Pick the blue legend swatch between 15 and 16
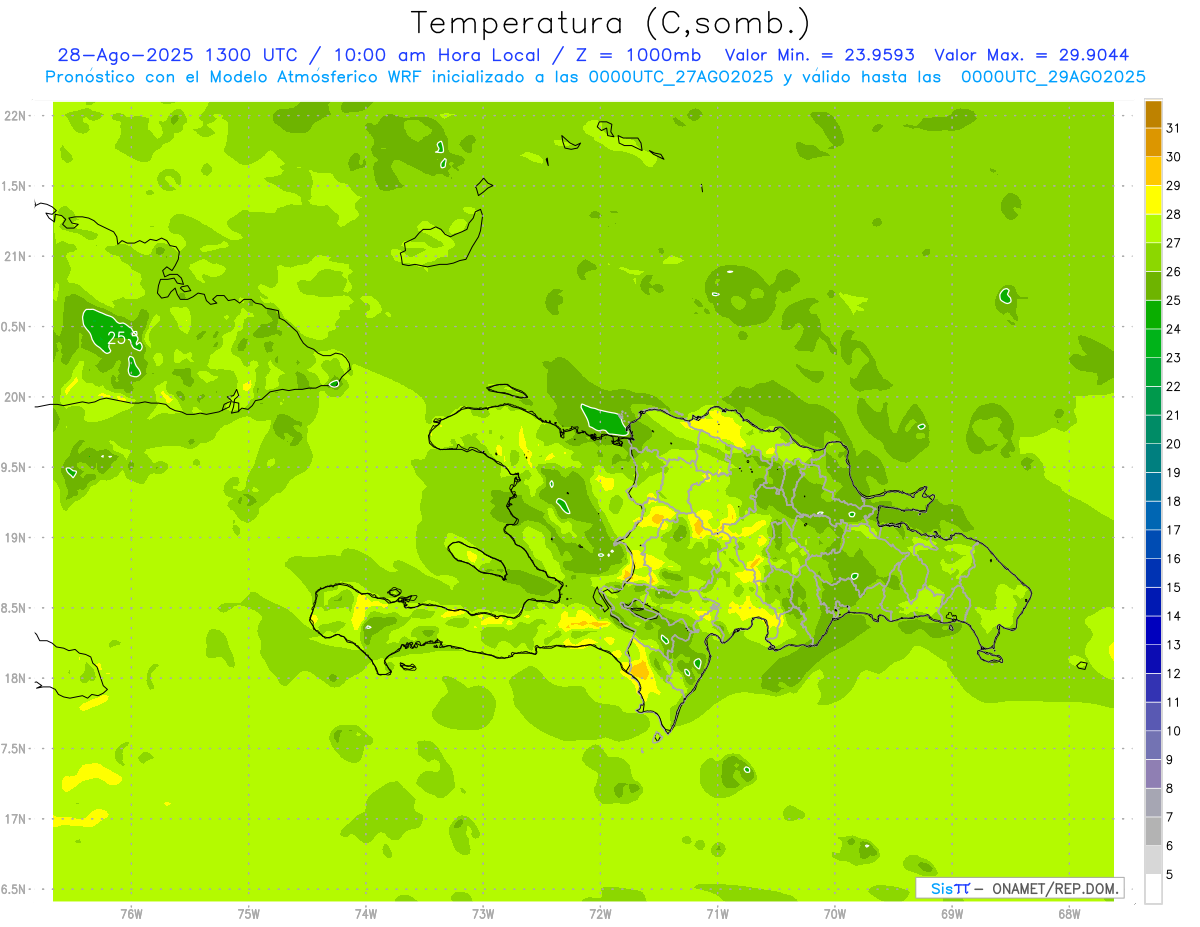The width and height of the screenshot is (1200, 927). (1153, 573)
